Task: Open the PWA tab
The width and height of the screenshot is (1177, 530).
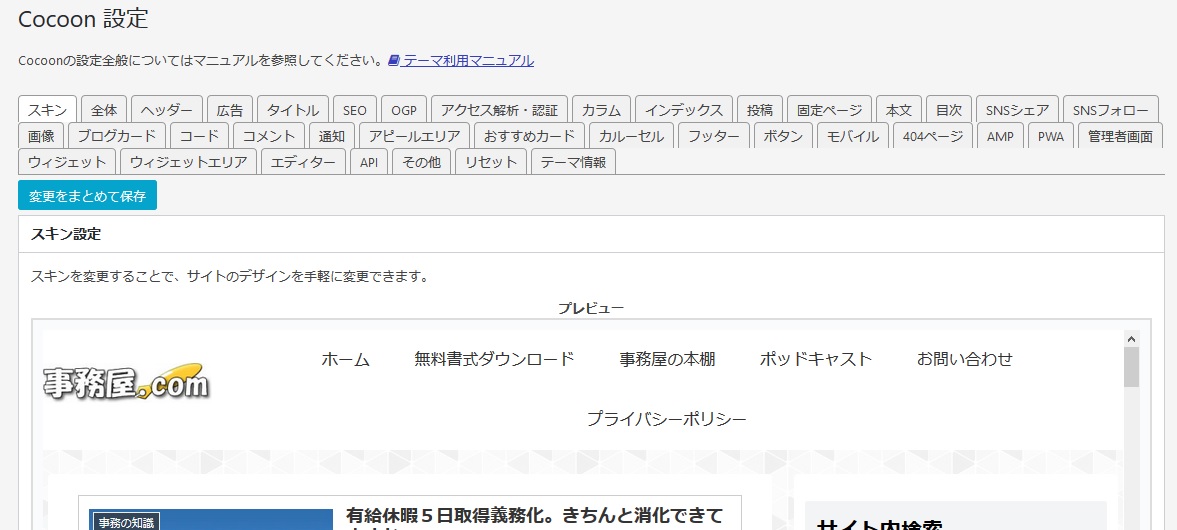Action: (1051, 136)
